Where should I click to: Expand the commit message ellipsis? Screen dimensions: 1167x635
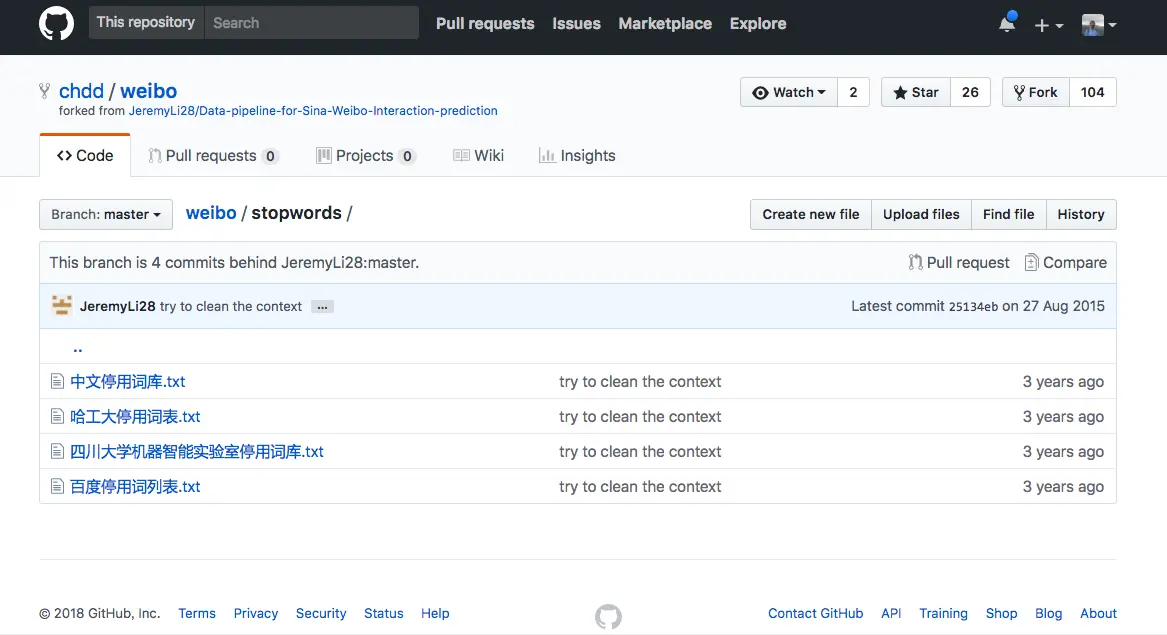pyautogui.click(x=322, y=307)
